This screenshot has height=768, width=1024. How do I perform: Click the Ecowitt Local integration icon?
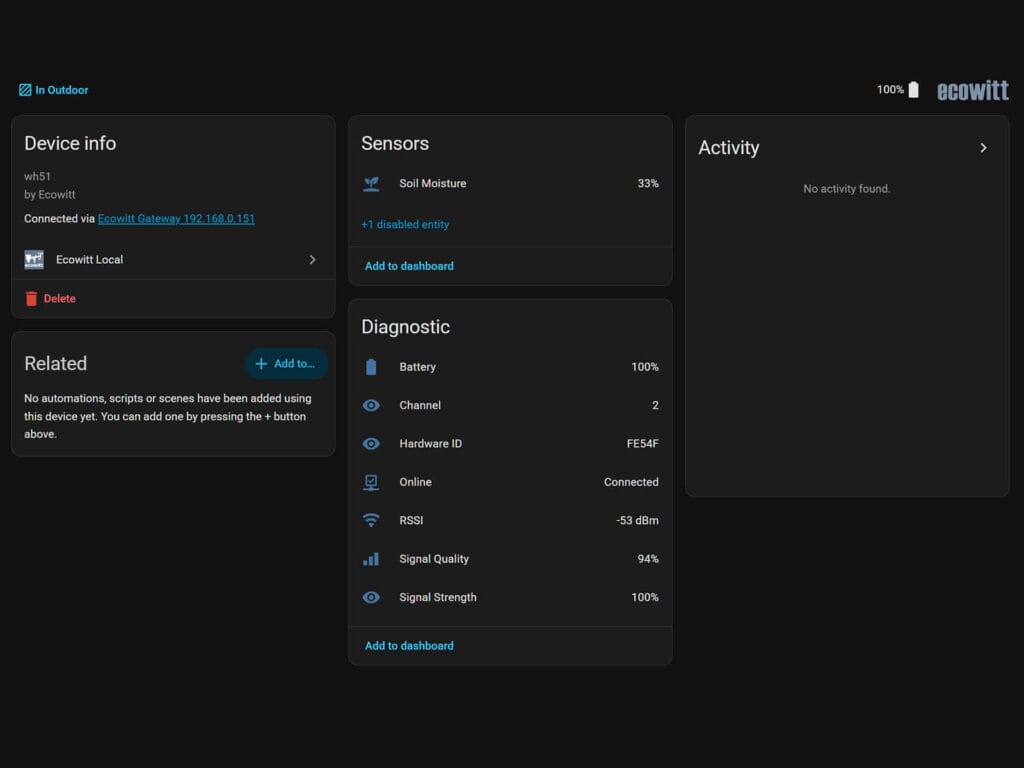34,260
